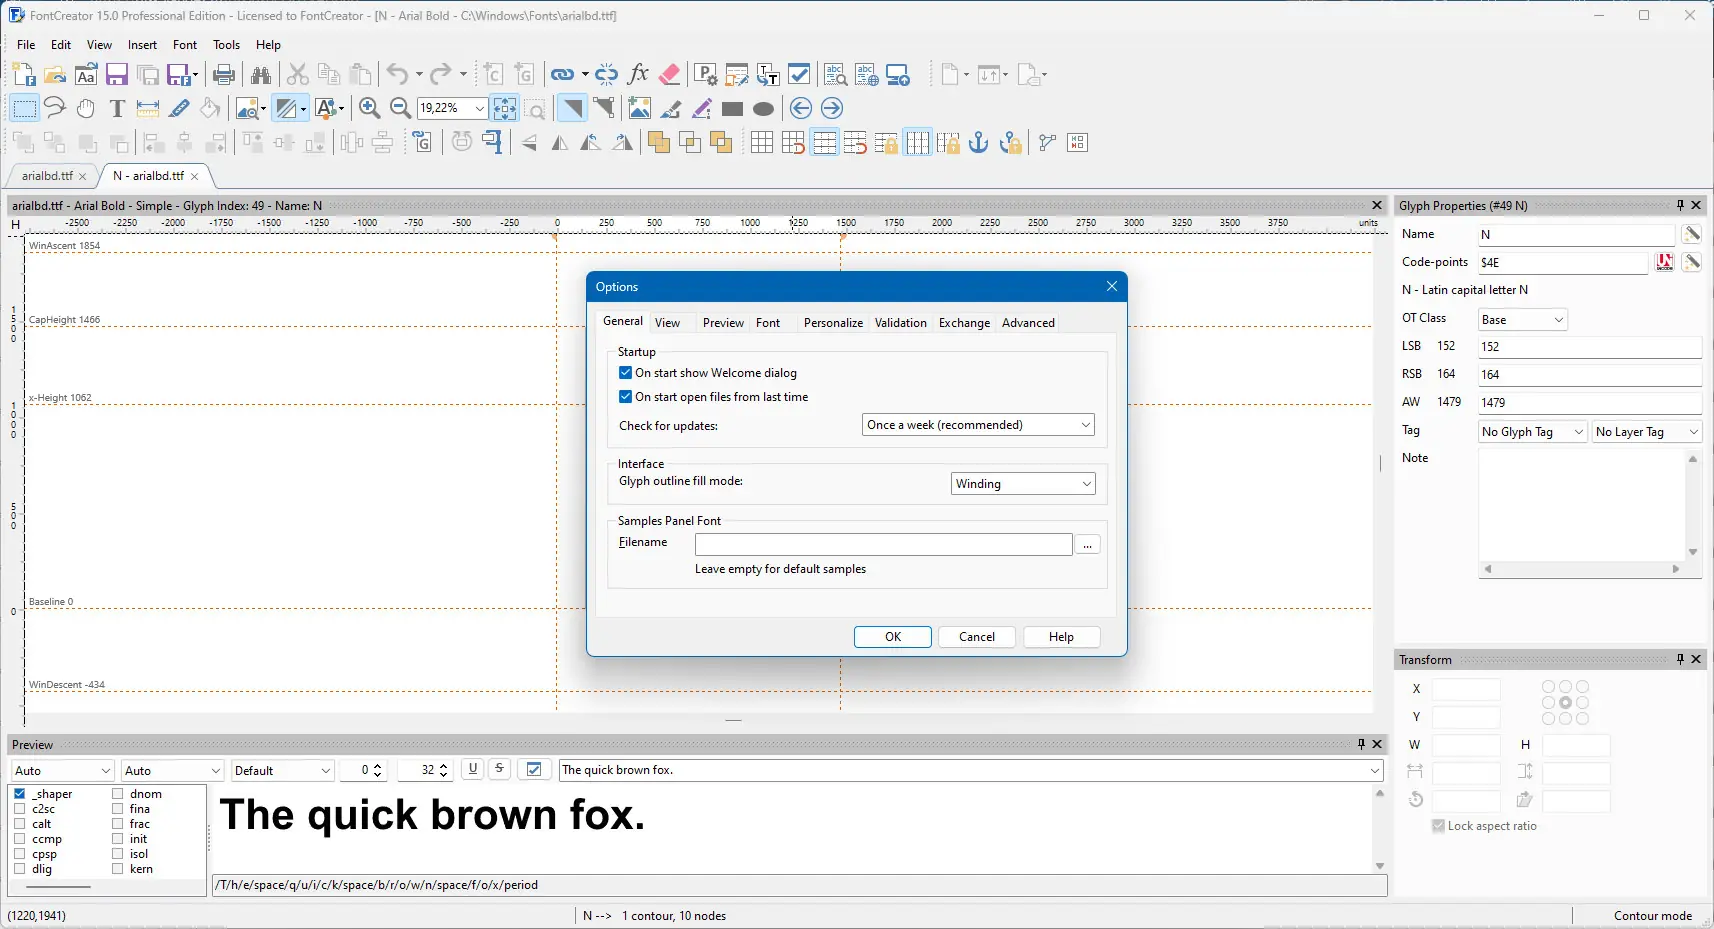This screenshot has height=929, width=1714.
Task: Open the Check for updates dropdown
Action: click(x=978, y=425)
